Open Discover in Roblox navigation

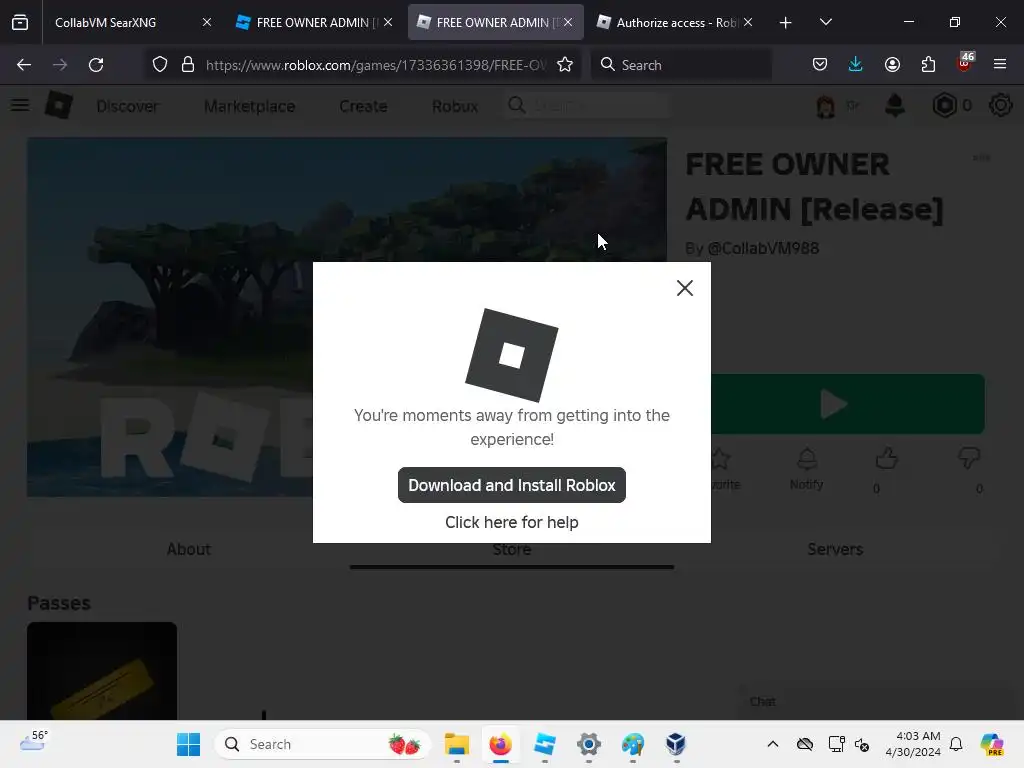(127, 106)
